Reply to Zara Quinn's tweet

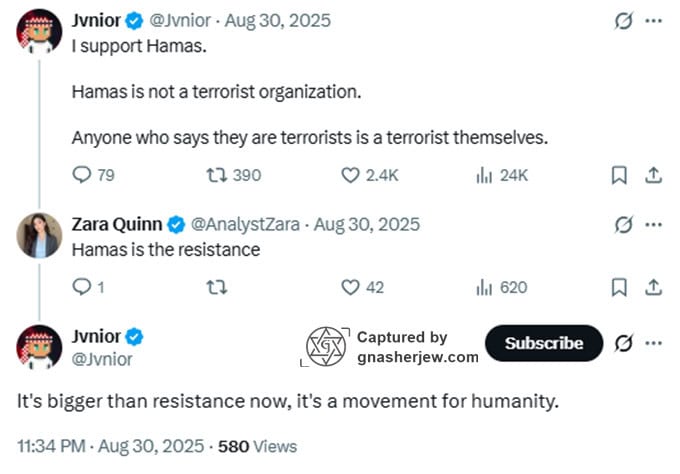point(83,287)
